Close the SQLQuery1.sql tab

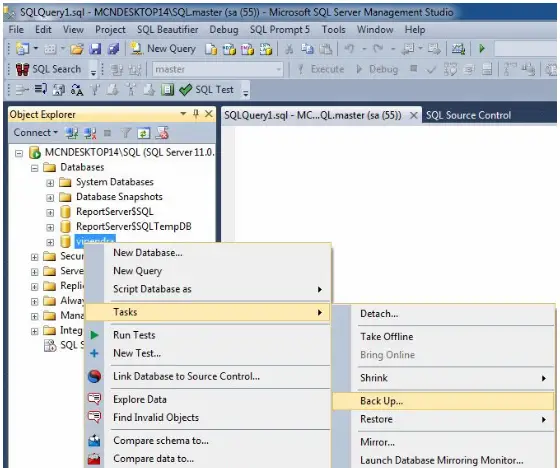click(x=413, y=115)
